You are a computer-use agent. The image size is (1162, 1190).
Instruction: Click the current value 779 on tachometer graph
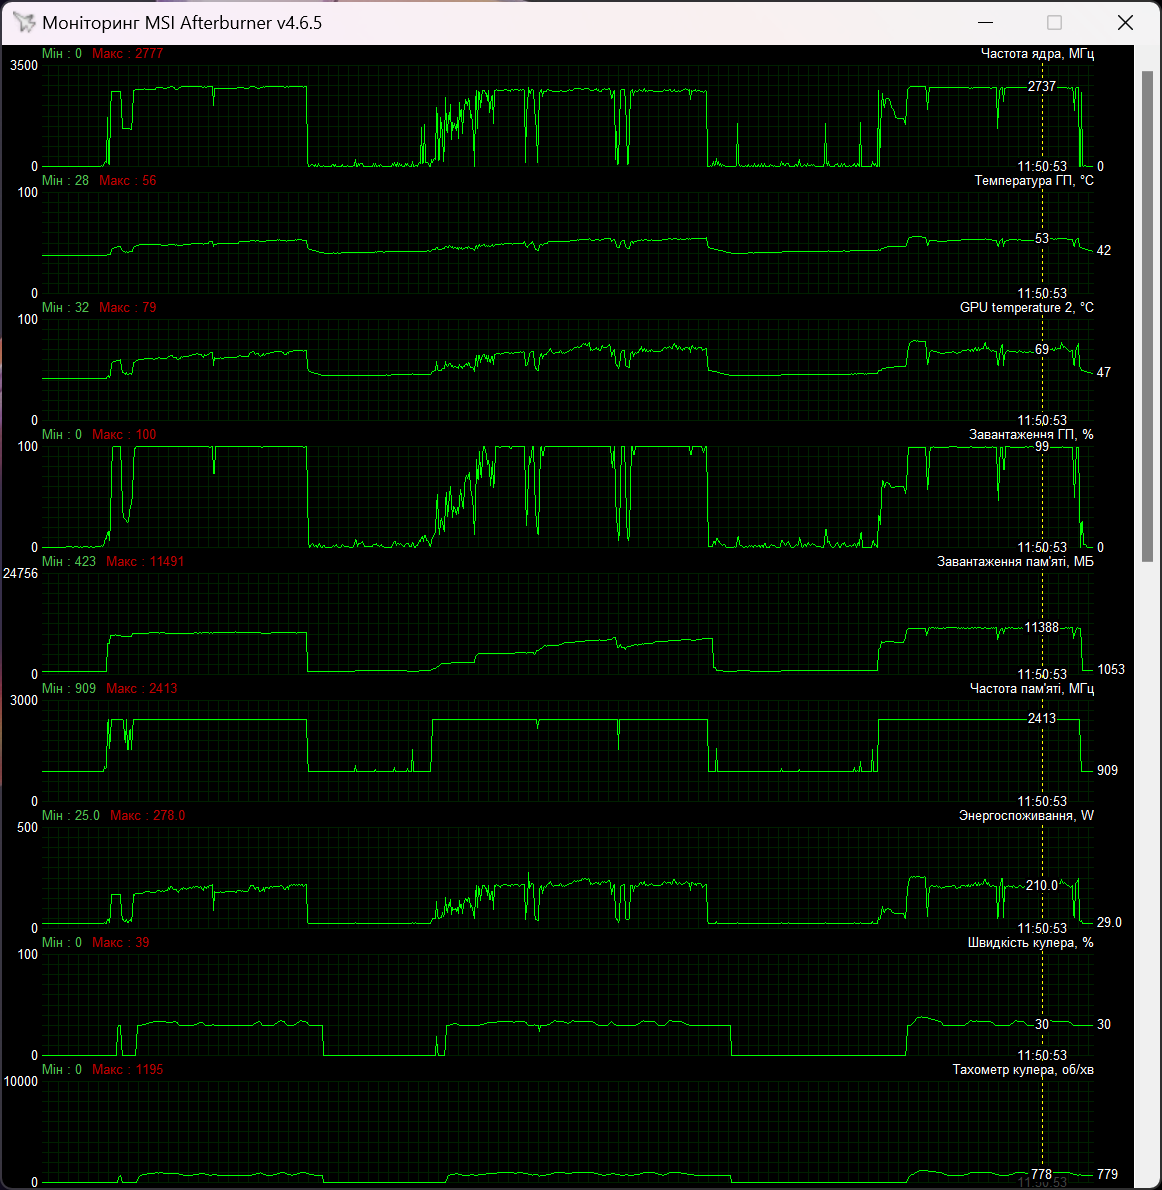1107,1174
